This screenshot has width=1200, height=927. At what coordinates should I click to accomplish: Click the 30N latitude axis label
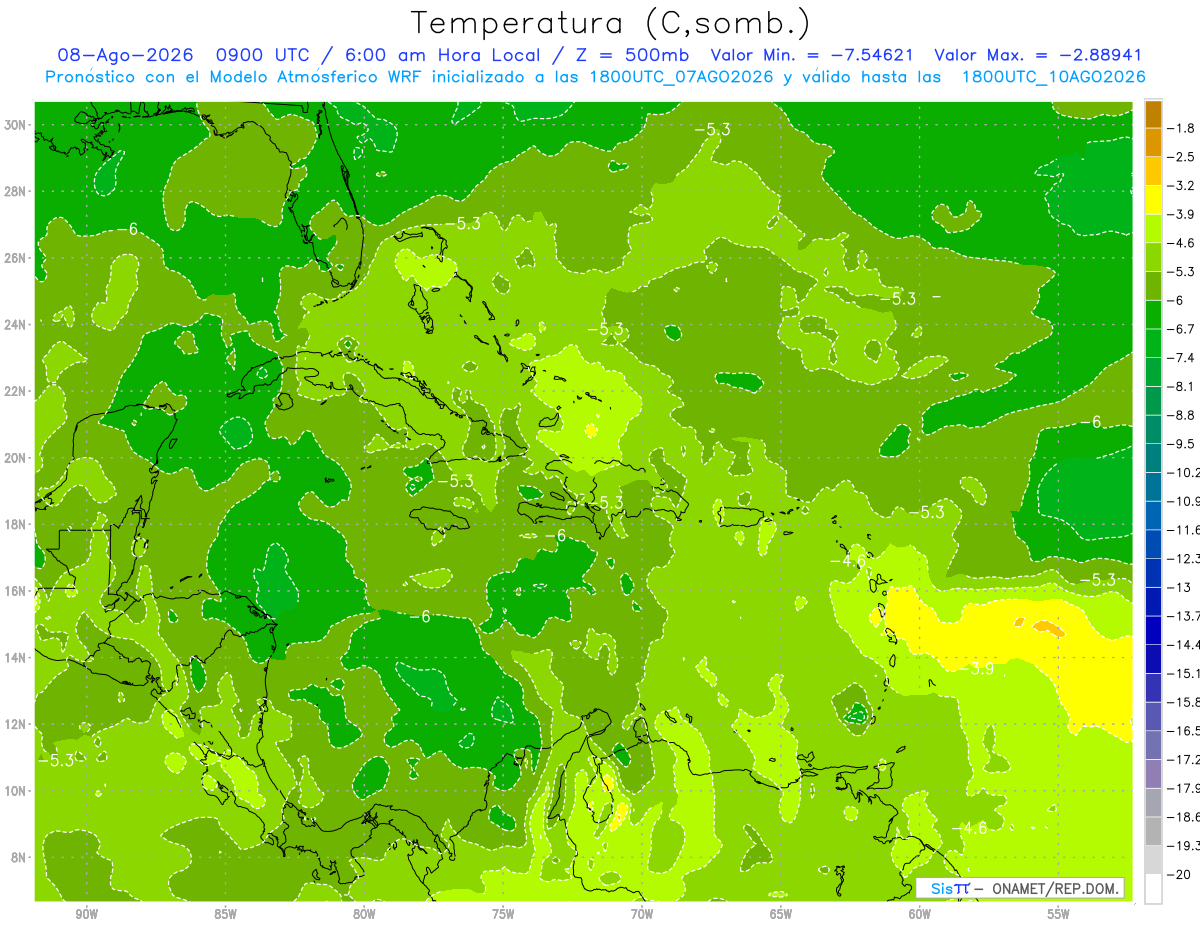15,125
